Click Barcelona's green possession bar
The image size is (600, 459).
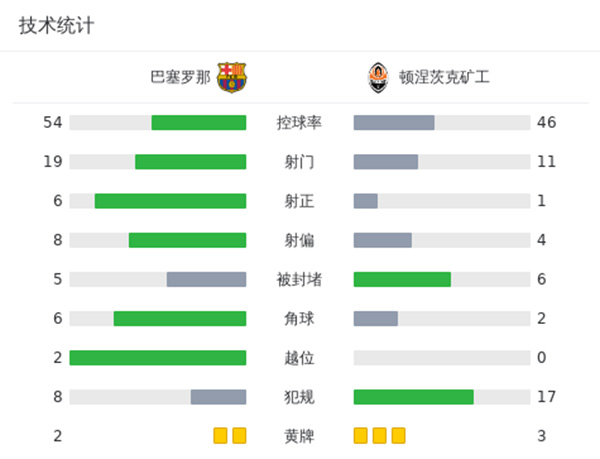(198, 123)
